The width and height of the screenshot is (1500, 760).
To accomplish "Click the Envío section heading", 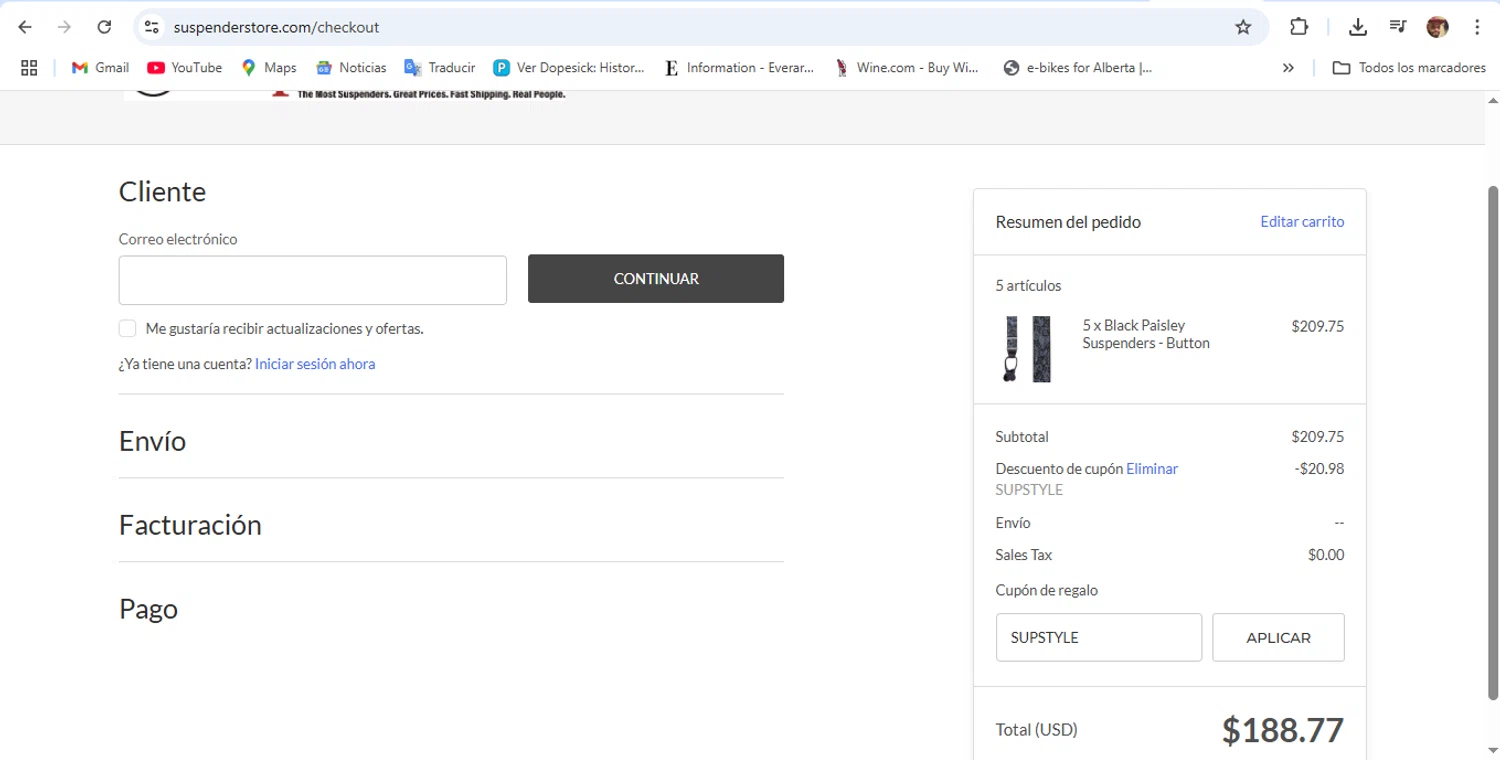I will point(152,441).
